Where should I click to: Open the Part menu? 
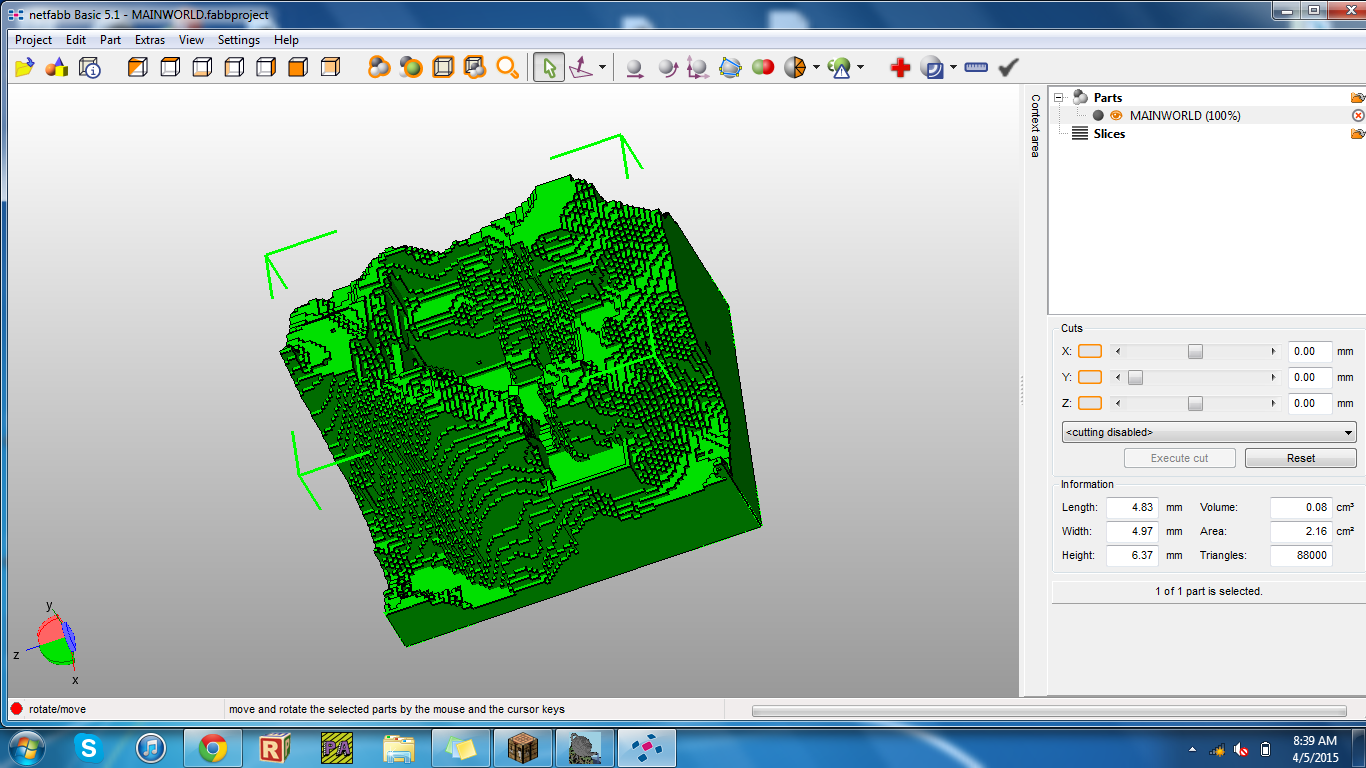110,40
